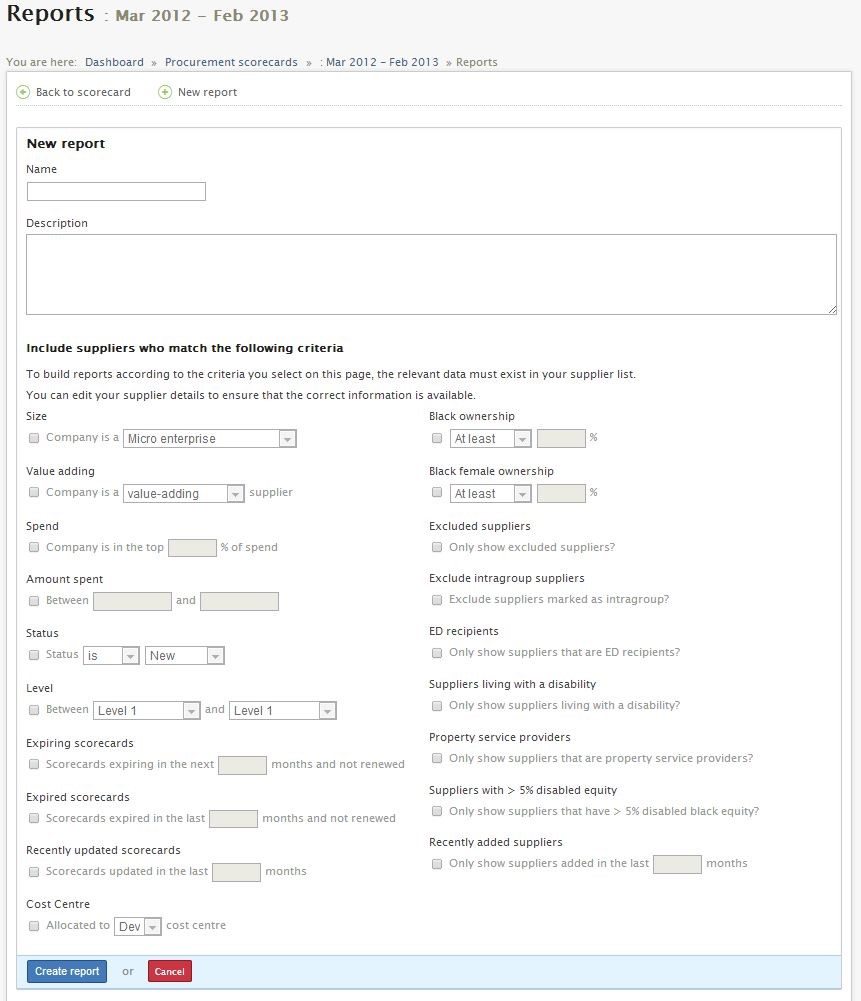Screen dimensions: 861x1001
Task: Open Procurement scorecards breadcrumb link
Action: click(231, 62)
